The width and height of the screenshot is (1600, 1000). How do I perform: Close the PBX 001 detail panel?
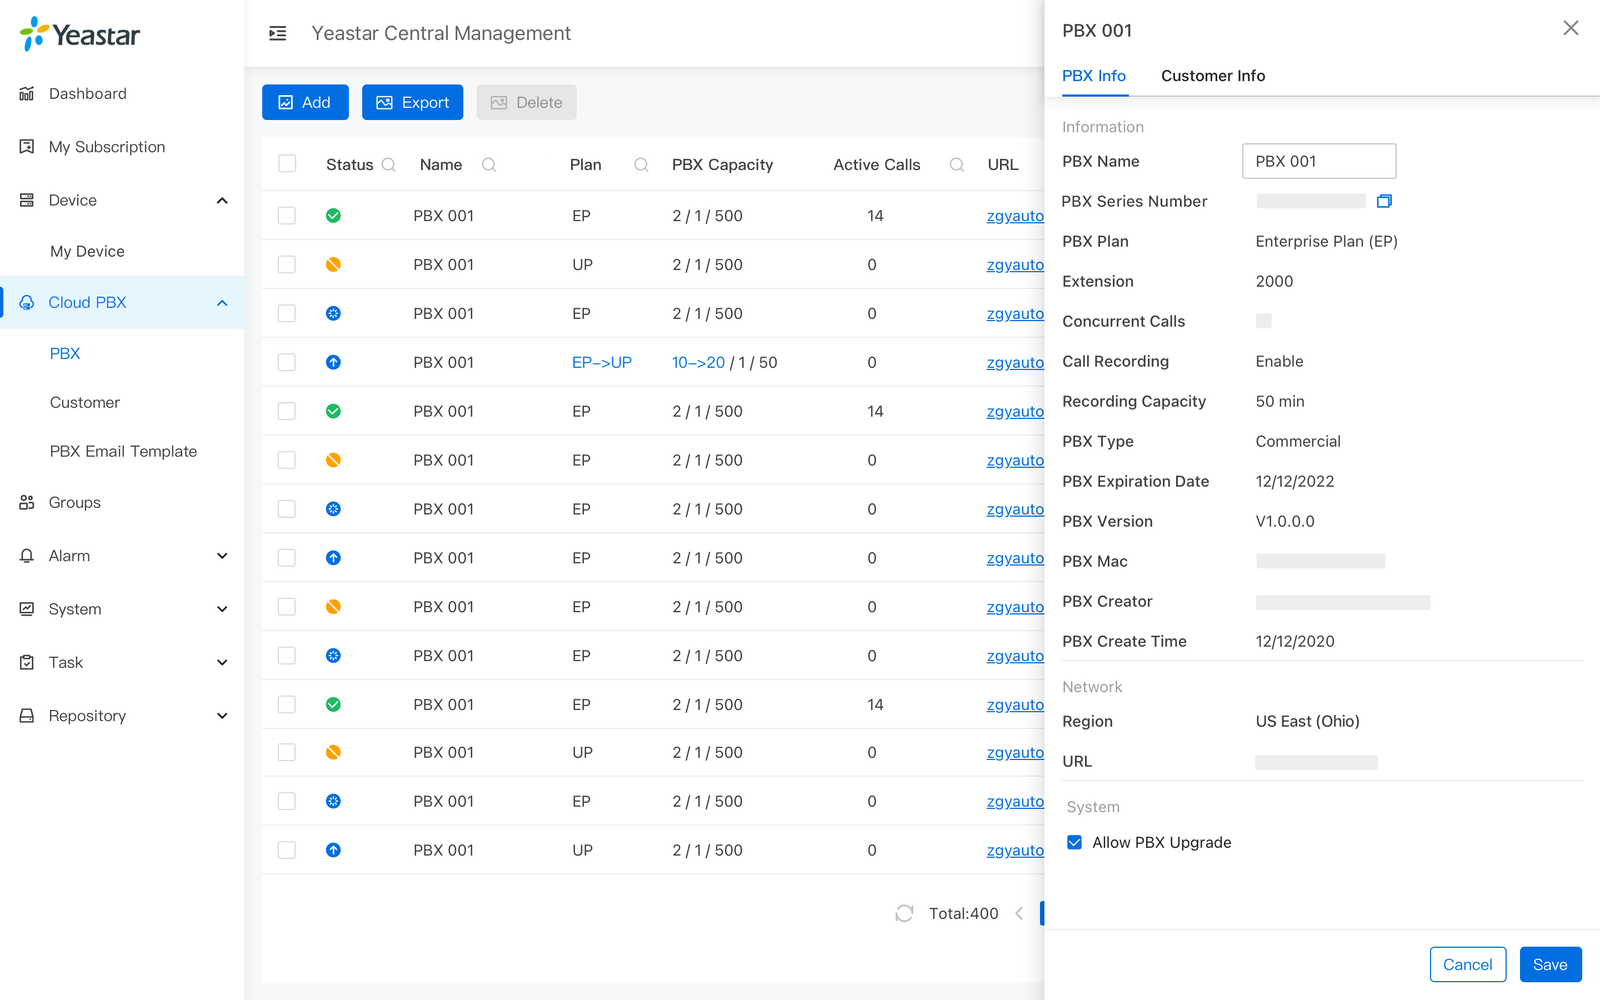pyautogui.click(x=1571, y=28)
